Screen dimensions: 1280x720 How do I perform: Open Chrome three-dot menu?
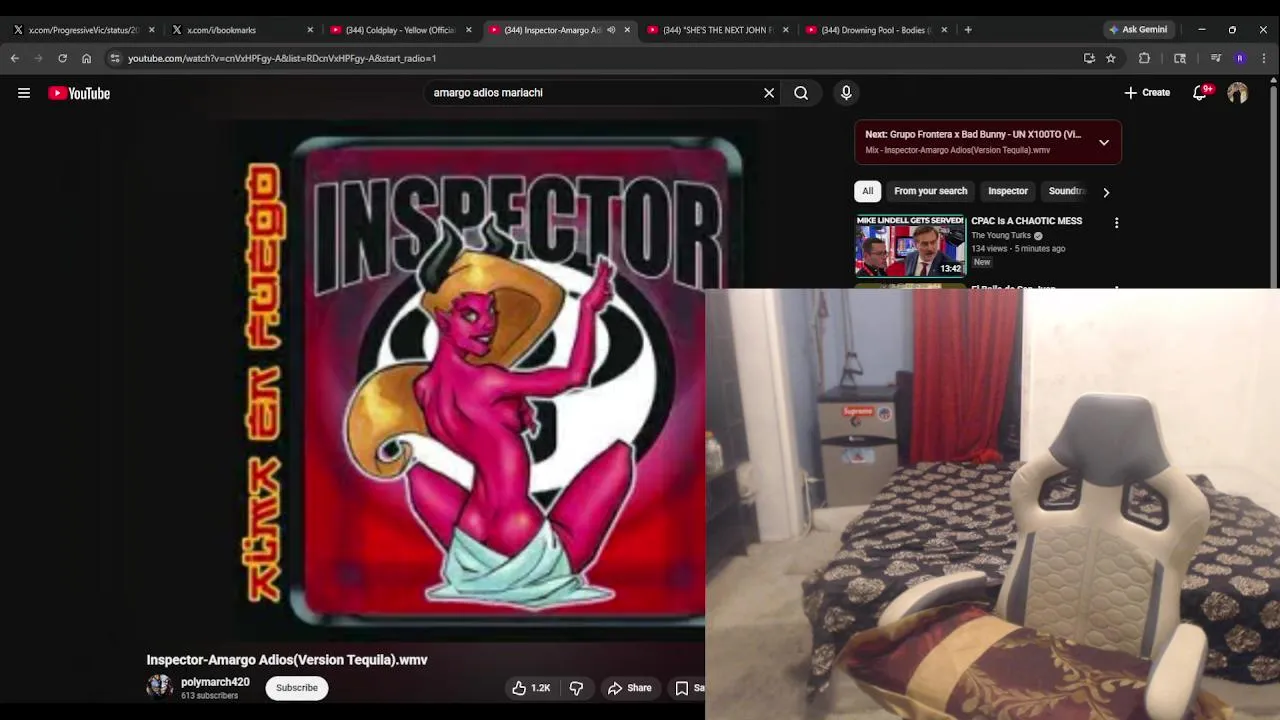click(1264, 58)
